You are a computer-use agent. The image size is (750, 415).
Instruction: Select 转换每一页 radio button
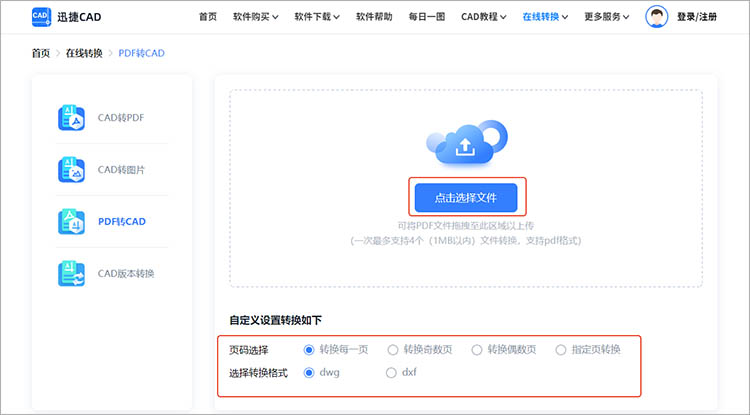309,350
